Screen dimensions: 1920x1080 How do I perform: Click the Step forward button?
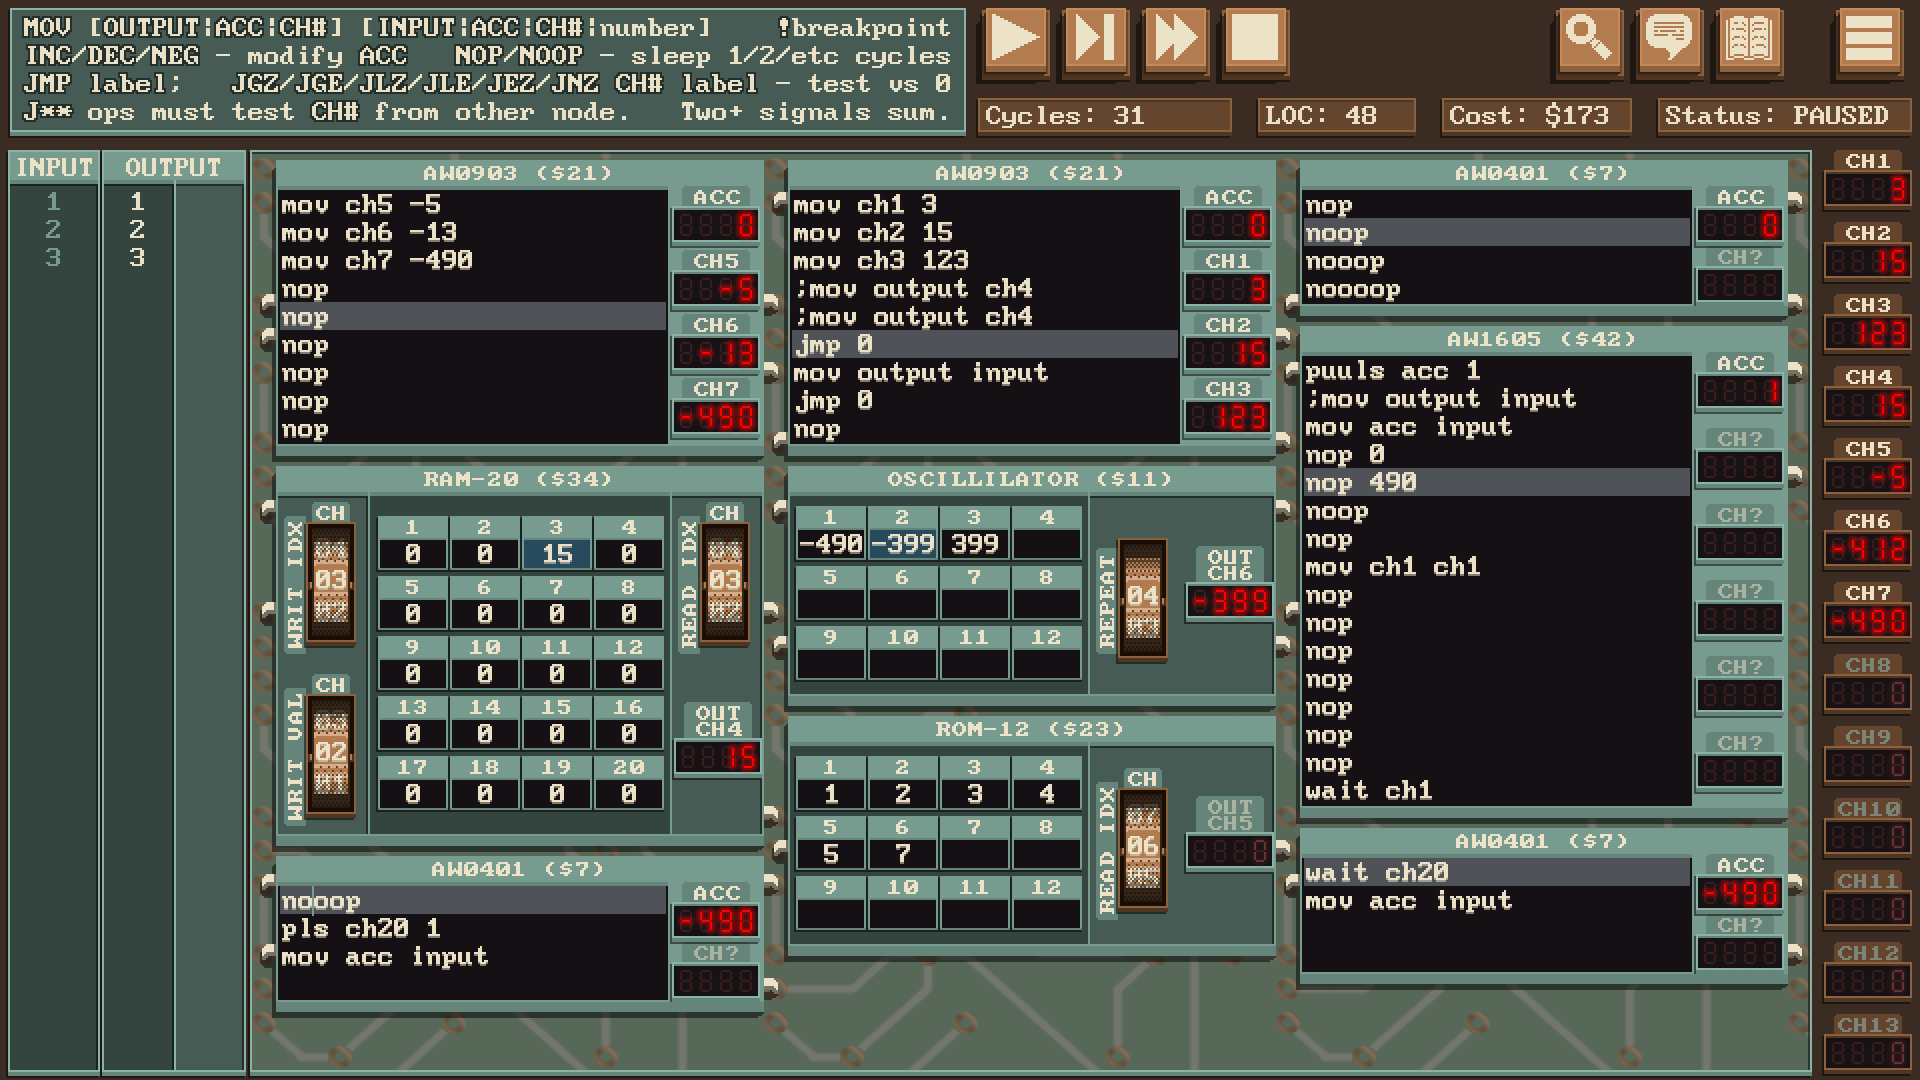point(1095,40)
